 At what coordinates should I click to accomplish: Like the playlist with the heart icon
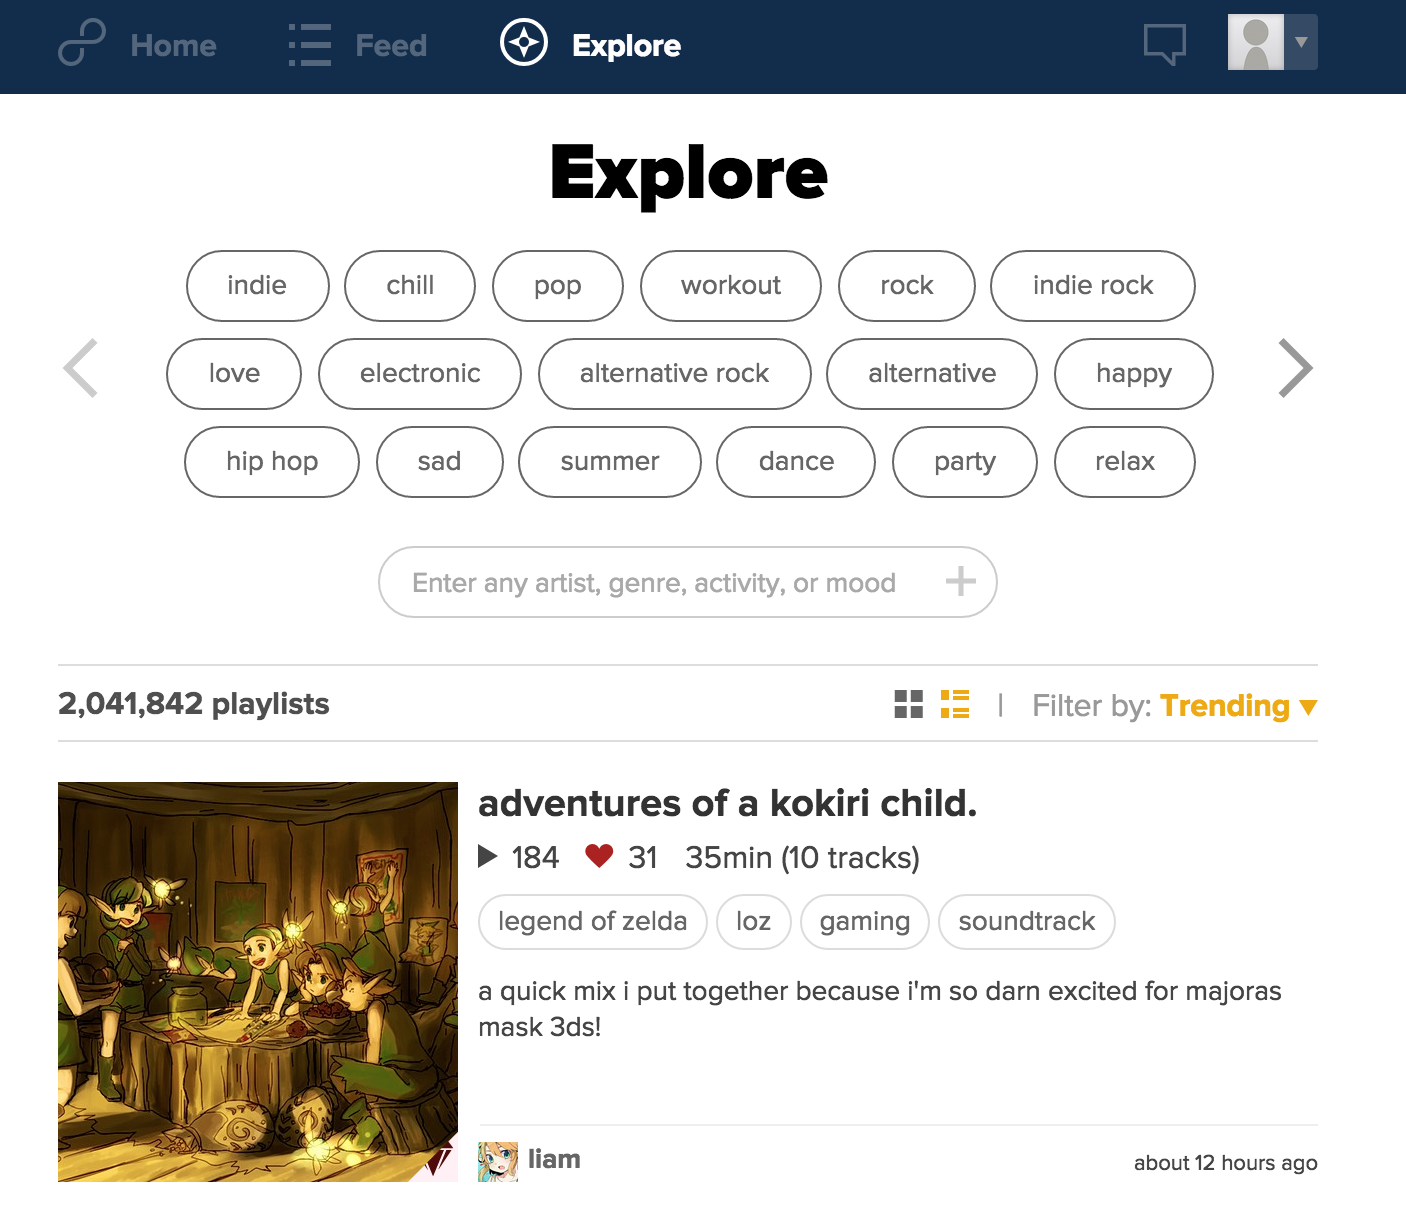[x=599, y=856]
